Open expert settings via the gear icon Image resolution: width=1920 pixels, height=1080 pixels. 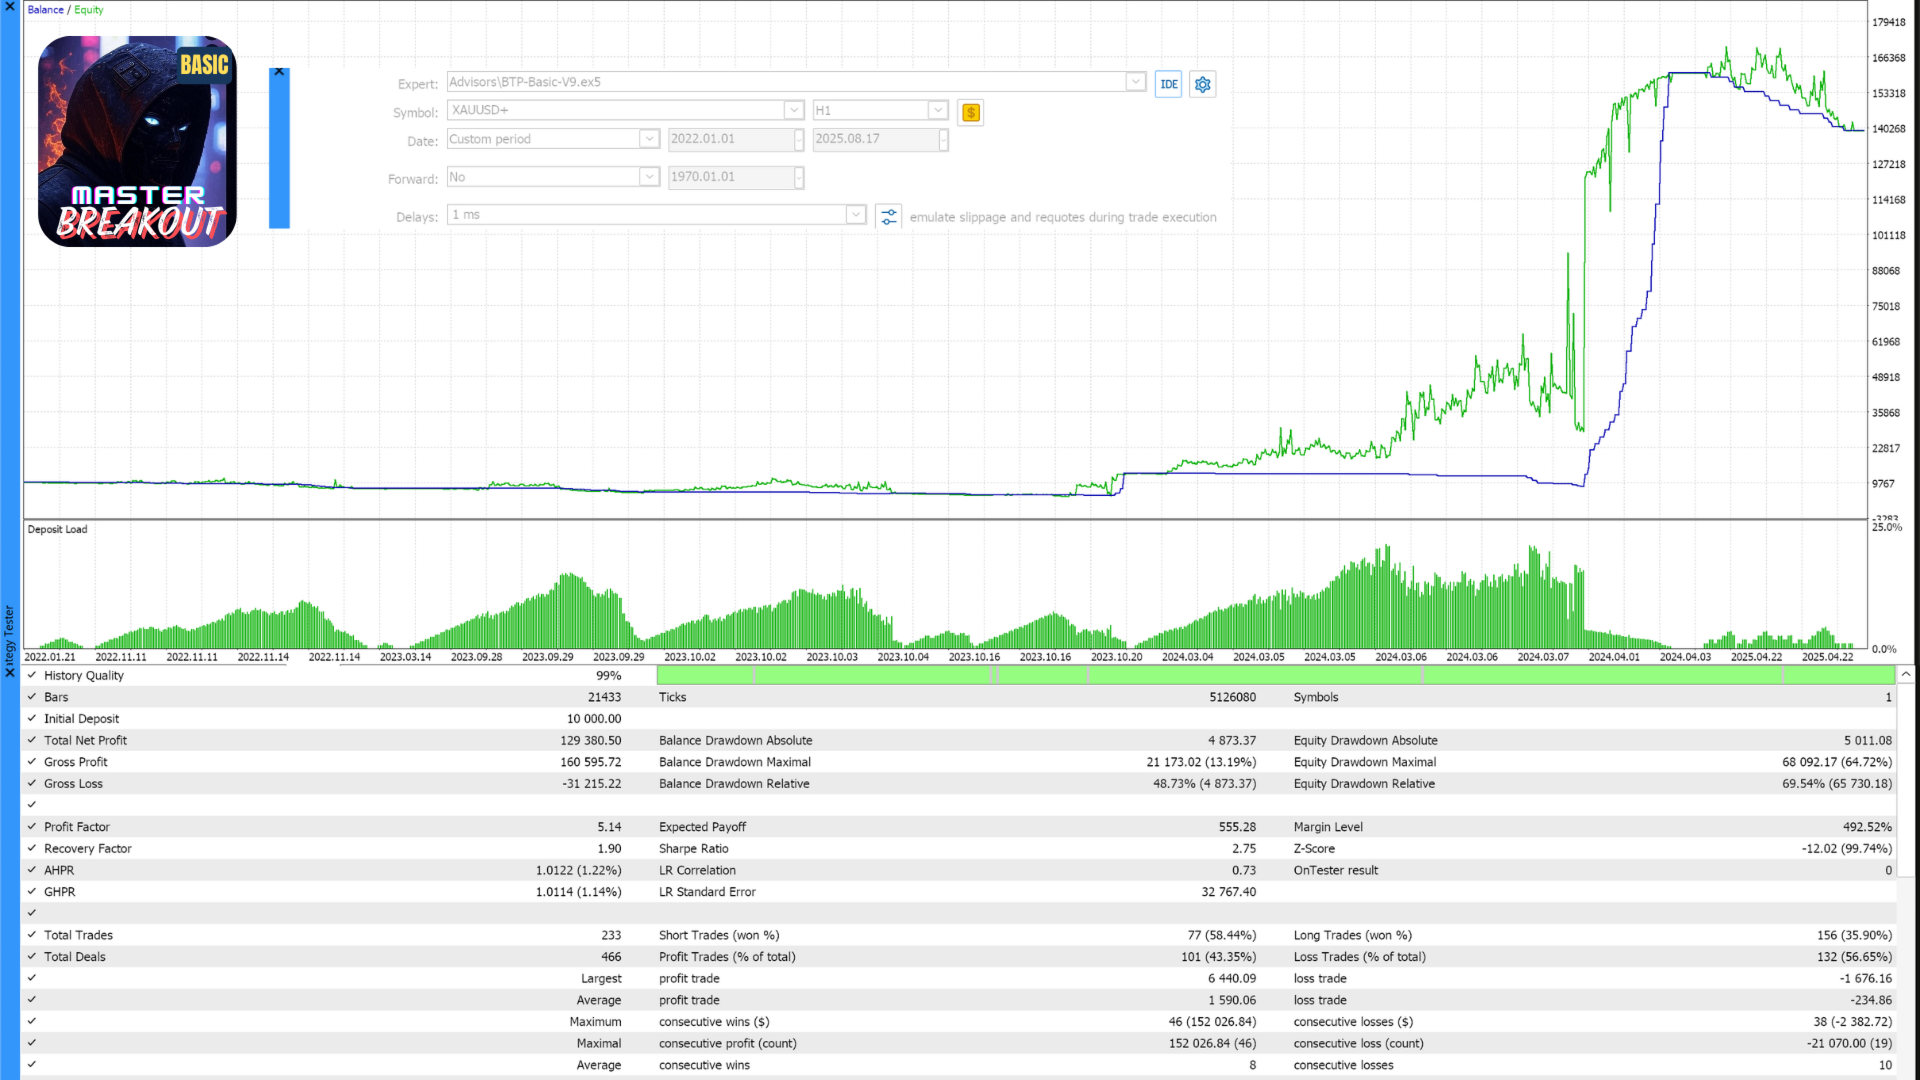tap(1203, 84)
